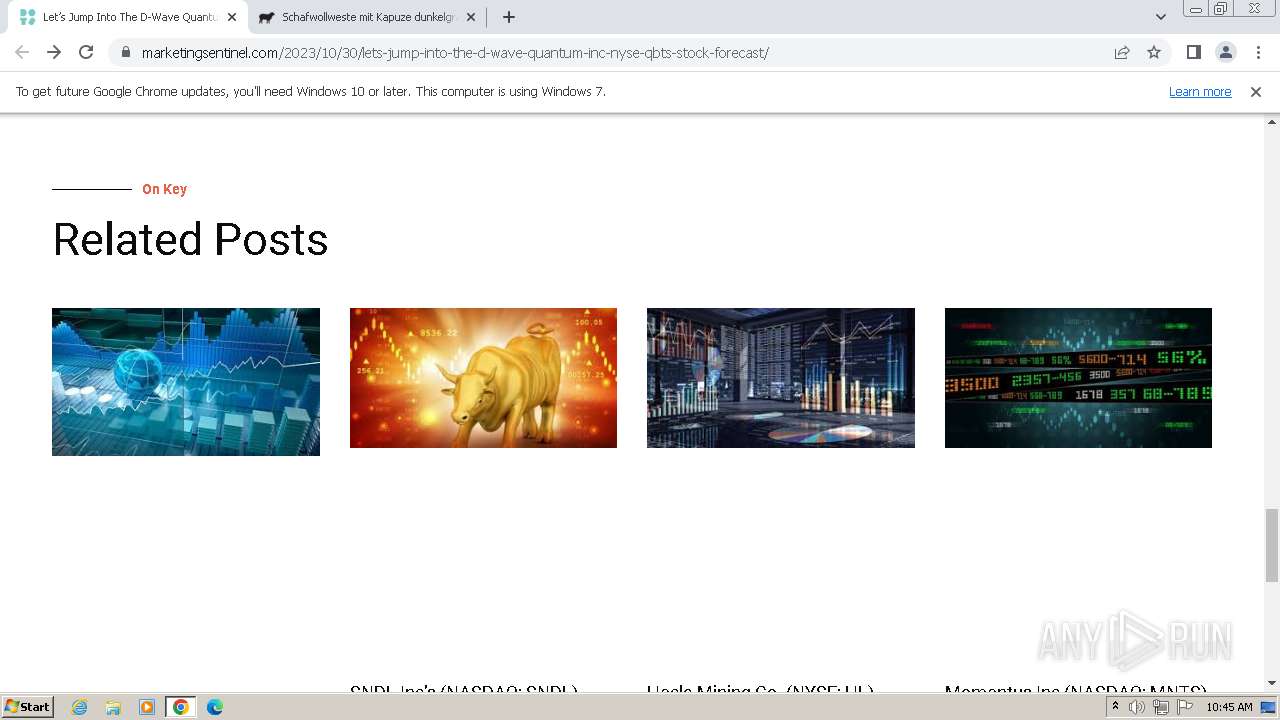Share this page from the address bar
This screenshot has height=720, width=1280.
tap(1122, 52)
